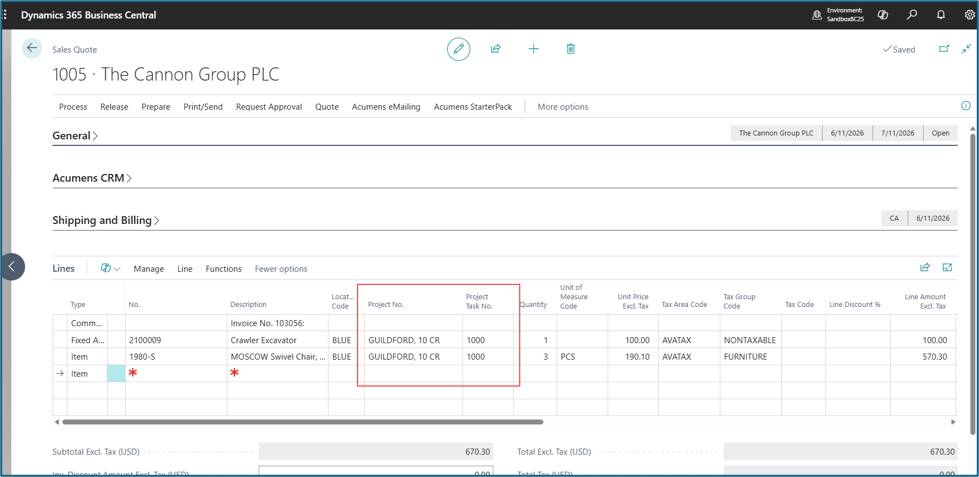979x477 pixels.
Task: Open the Print/Send menu
Action: coord(203,107)
